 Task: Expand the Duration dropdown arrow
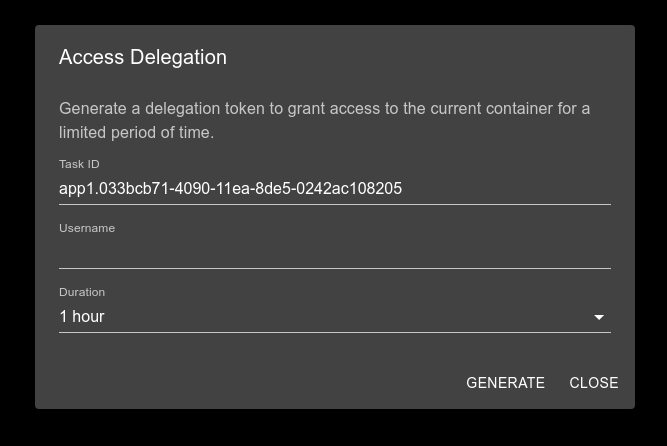pyautogui.click(x=599, y=317)
